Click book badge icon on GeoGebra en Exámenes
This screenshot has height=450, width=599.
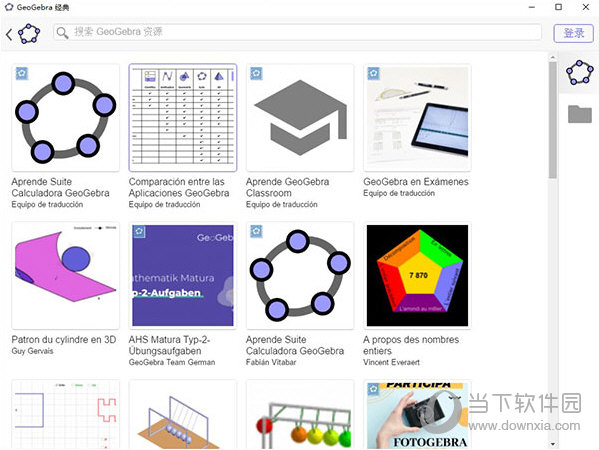[x=373, y=73]
